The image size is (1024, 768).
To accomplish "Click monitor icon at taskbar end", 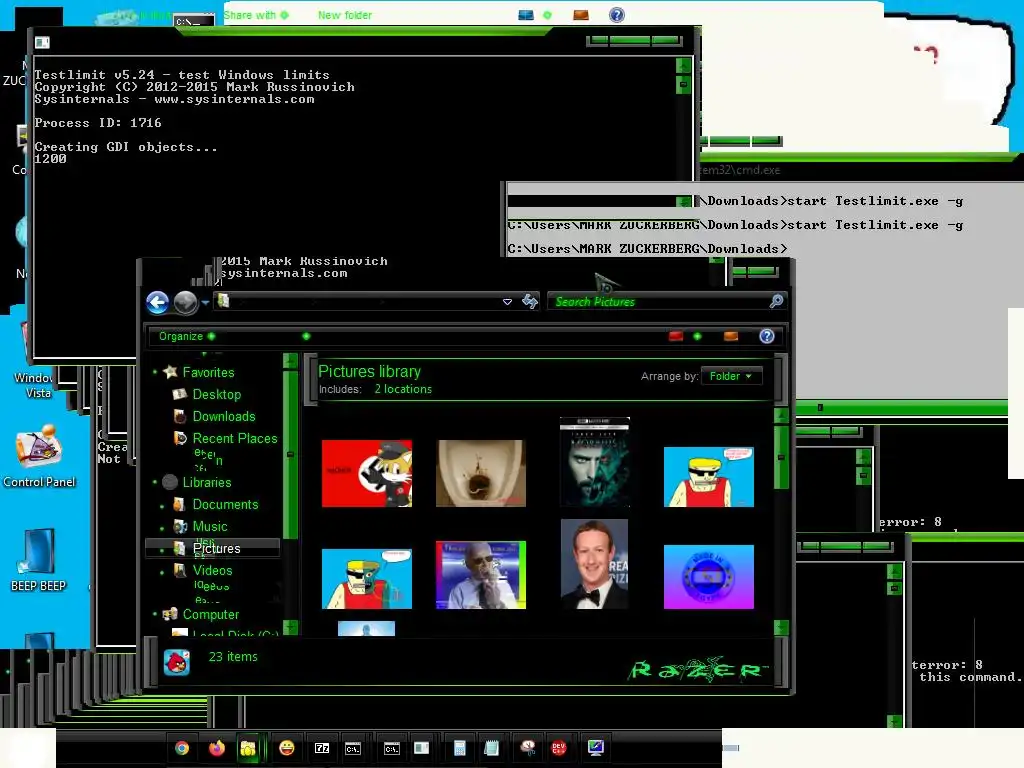I will coord(596,748).
